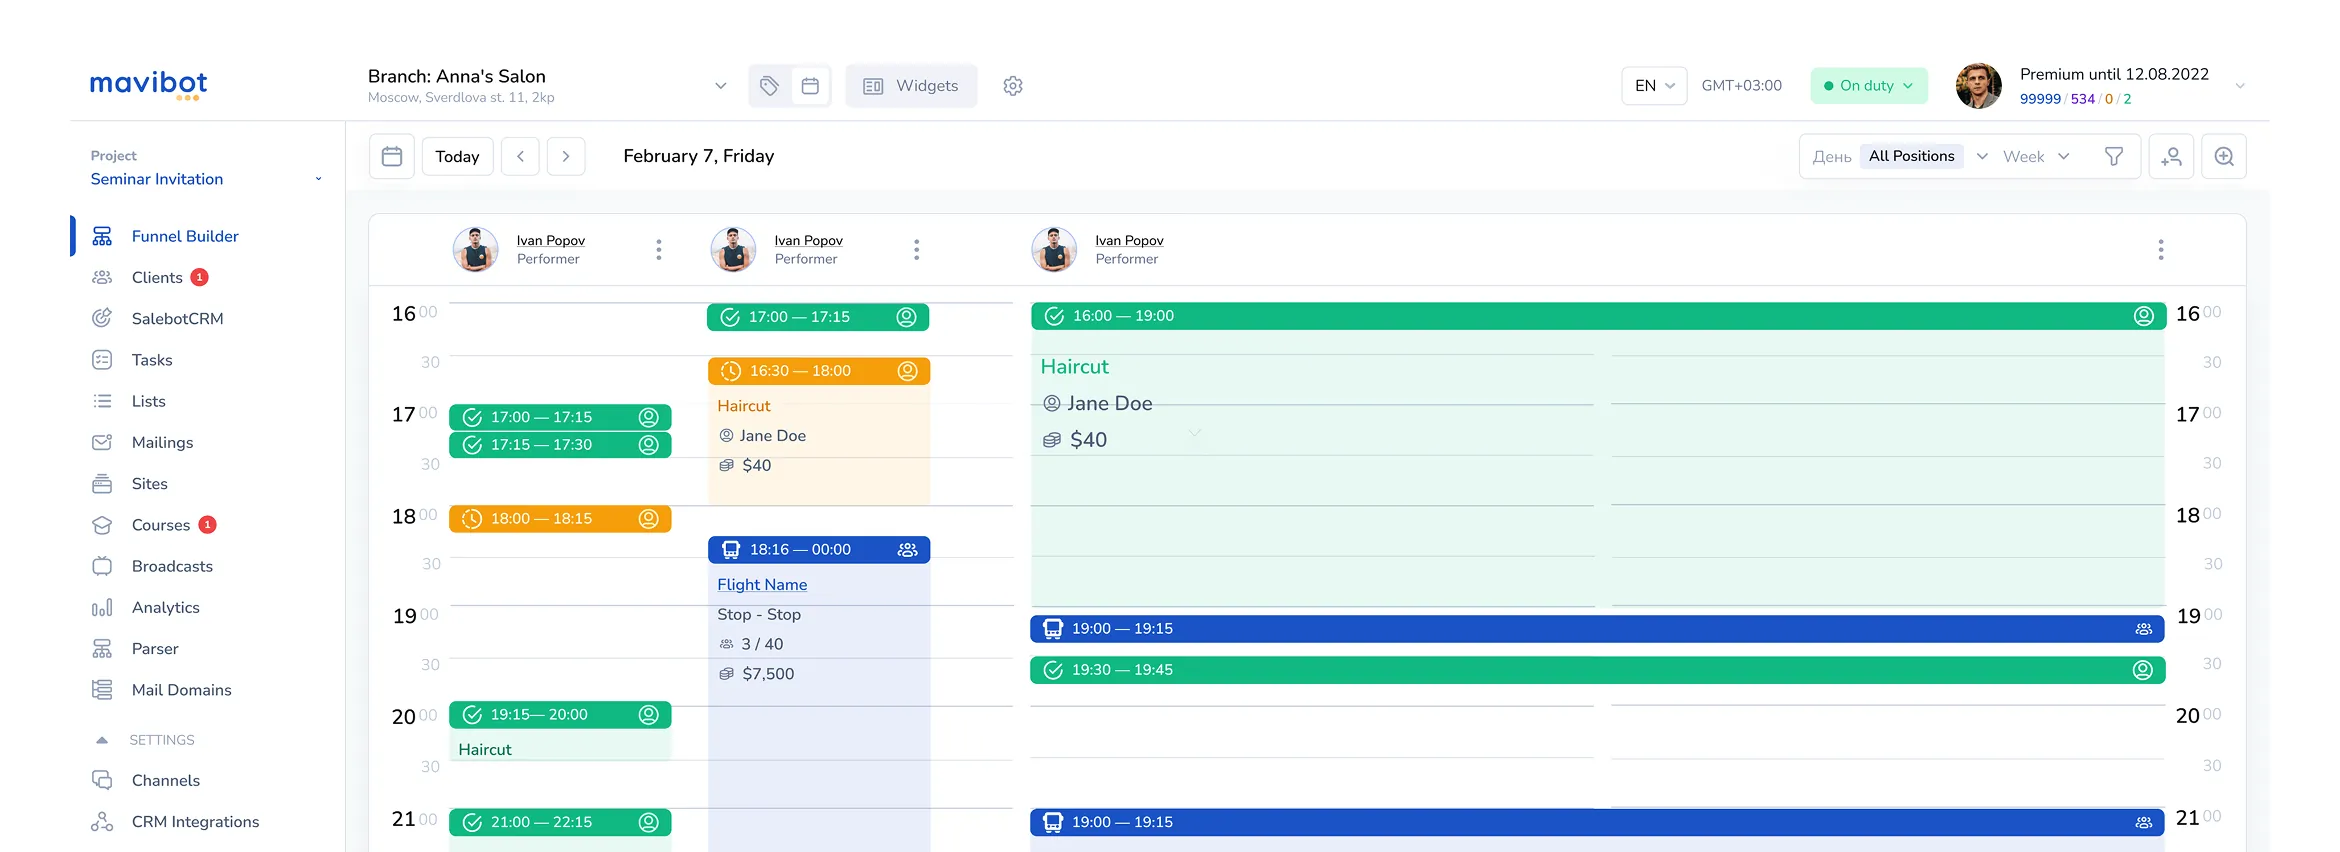Go to the next day arrow
The width and height of the screenshot is (2340, 852).
566,157
